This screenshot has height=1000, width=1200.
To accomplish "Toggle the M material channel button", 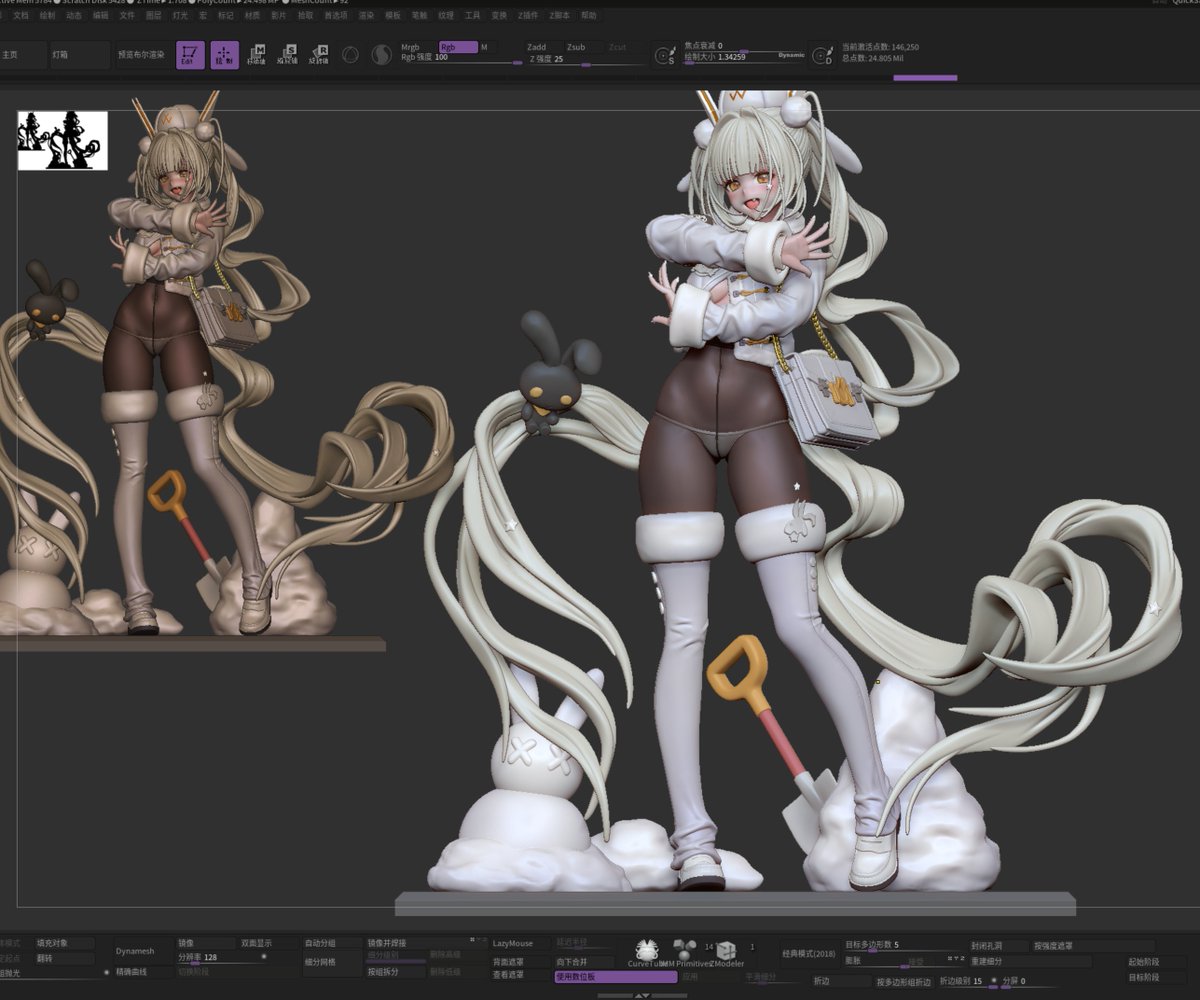I will 488,47.
